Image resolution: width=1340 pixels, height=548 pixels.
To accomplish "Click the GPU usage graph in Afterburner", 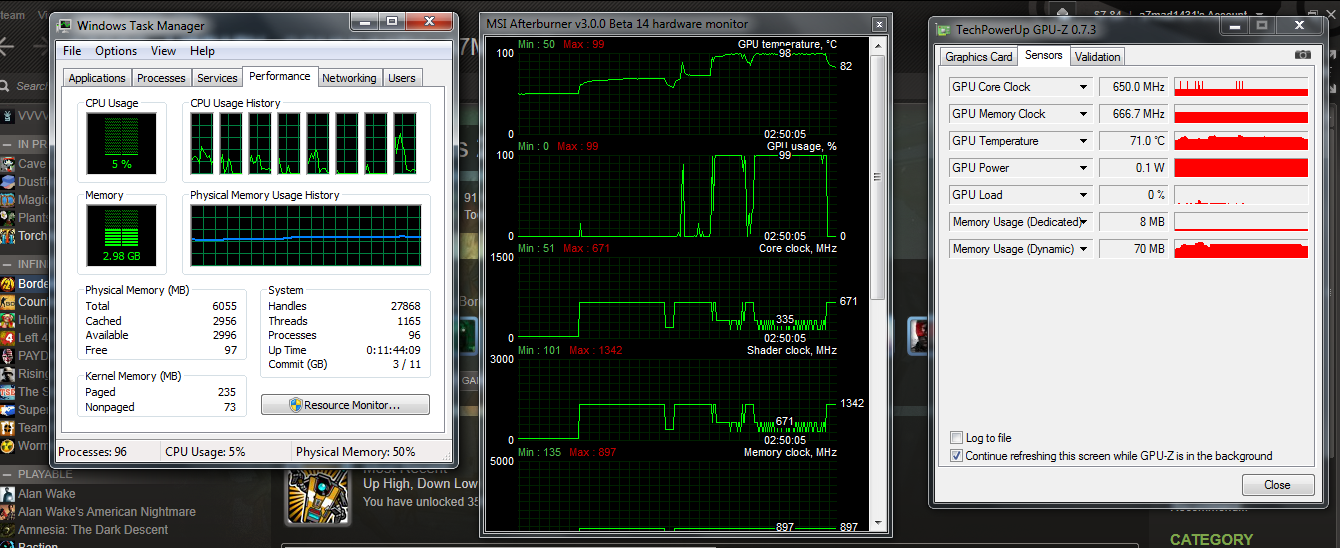I will (x=678, y=195).
